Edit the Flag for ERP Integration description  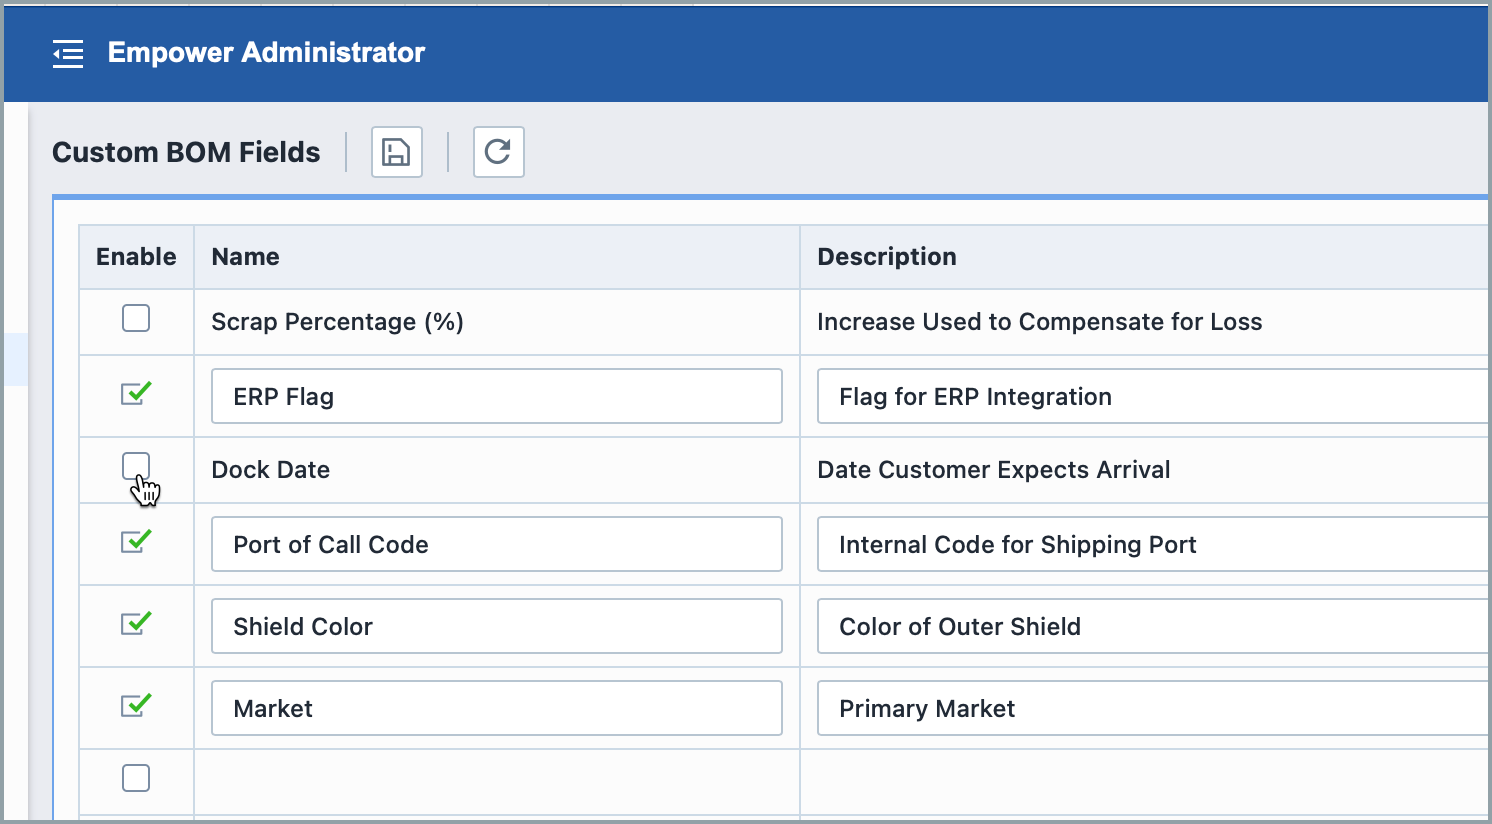click(x=1154, y=396)
